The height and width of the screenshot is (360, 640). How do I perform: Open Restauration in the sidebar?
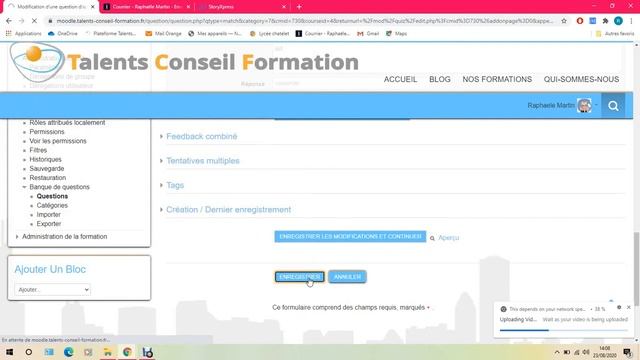tap(47, 178)
